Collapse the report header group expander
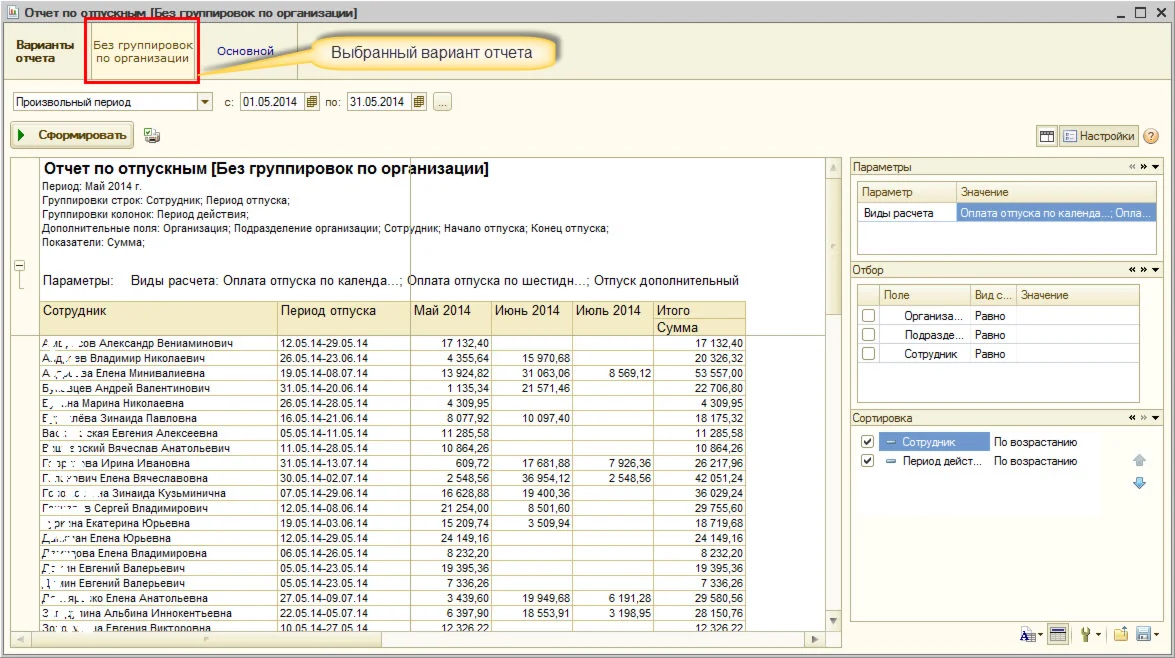Viewport: 1175px width, 658px height. (19, 266)
